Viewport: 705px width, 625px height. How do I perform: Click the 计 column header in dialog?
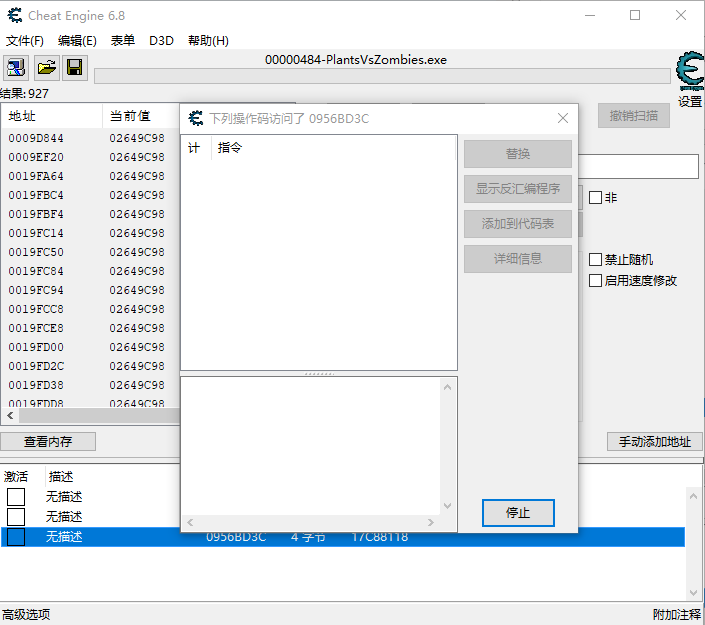pos(194,147)
